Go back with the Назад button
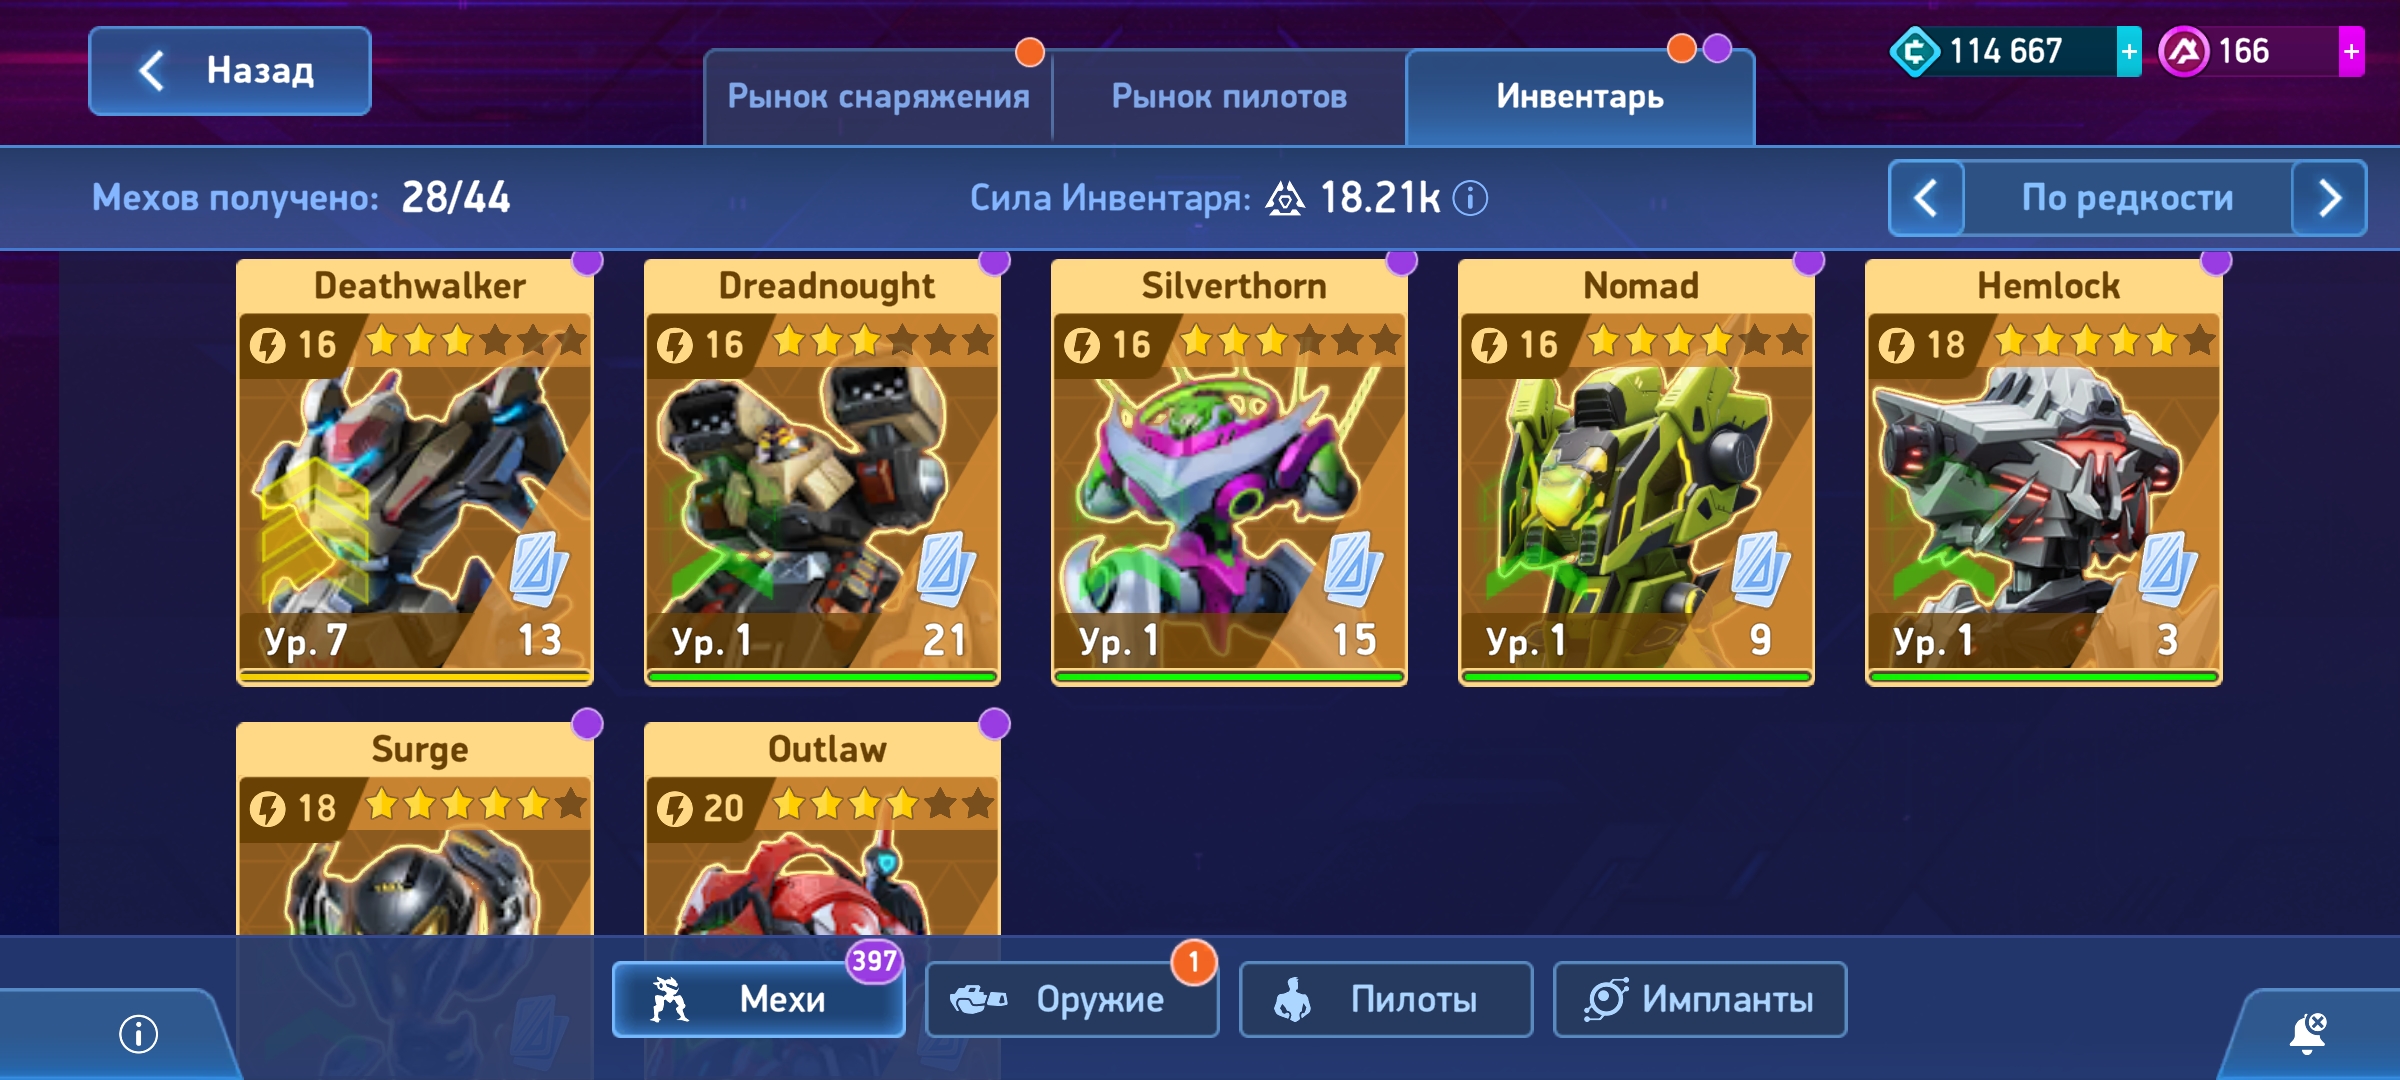2400x1080 pixels. [x=230, y=71]
